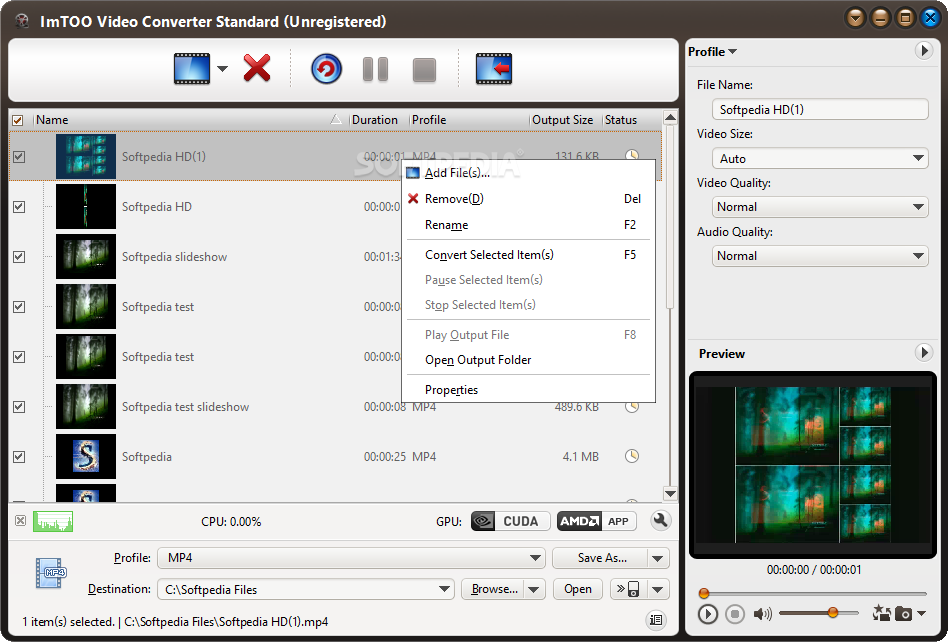
Task: Open the Save As dropdown arrow
Action: [658, 558]
